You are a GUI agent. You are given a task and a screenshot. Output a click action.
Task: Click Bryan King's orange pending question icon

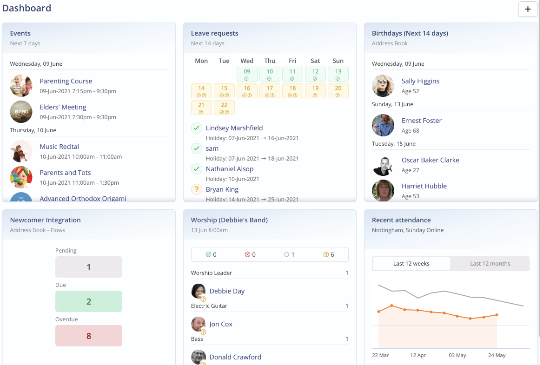pyautogui.click(x=196, y=189)
